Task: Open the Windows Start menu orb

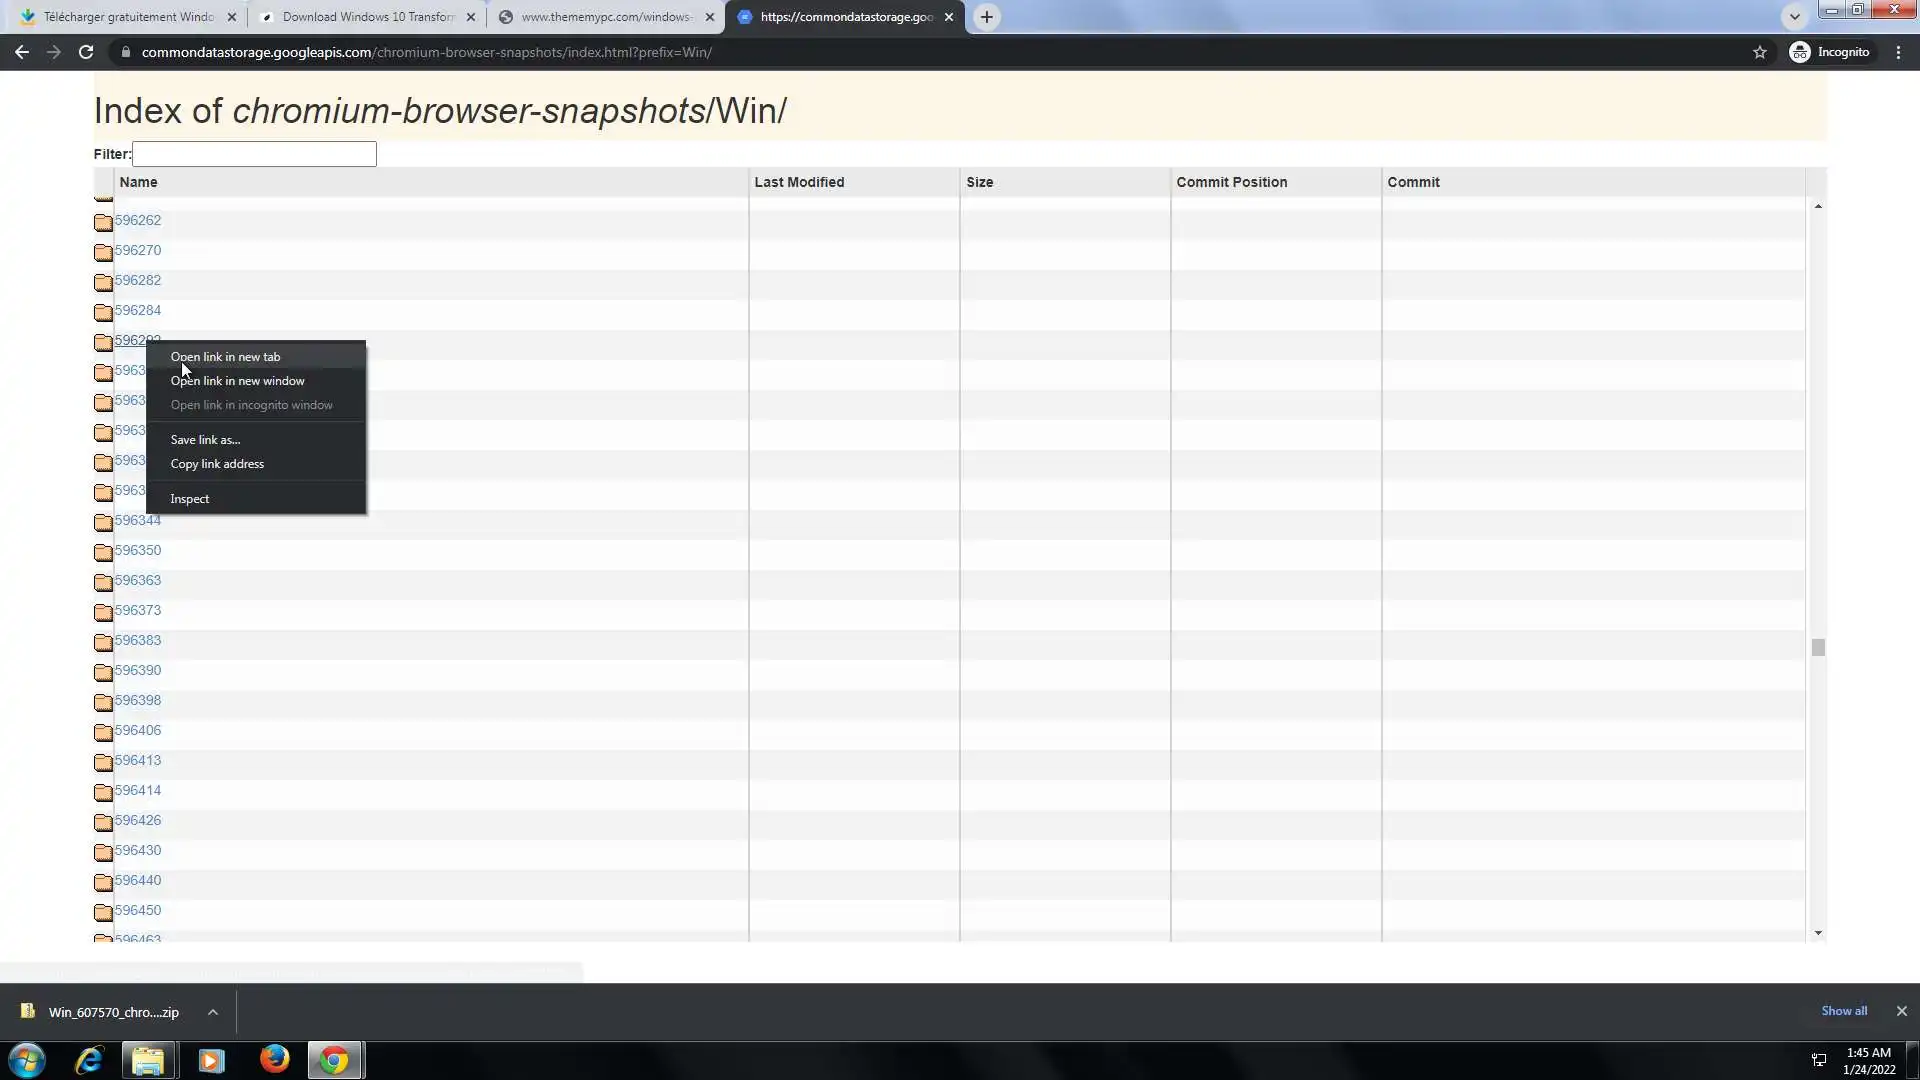Action: (x=27, y=1060)
